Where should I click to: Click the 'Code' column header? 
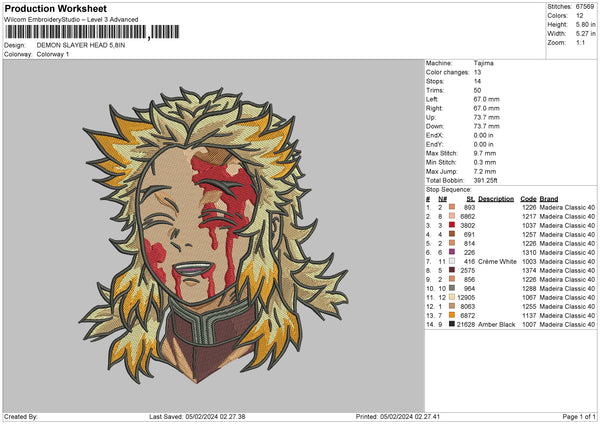pyautogui.click(x=528, y=199)
